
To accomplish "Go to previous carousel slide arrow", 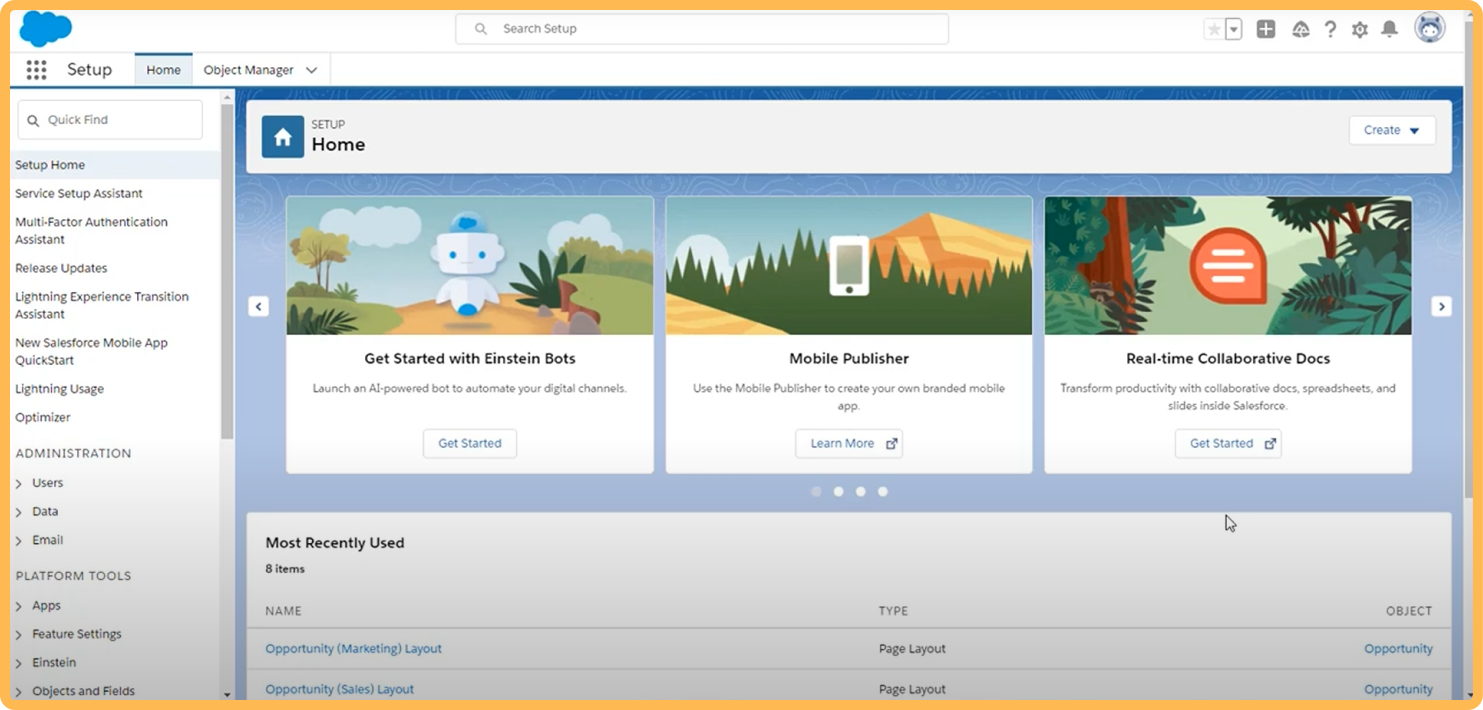I will click(259, 306).
